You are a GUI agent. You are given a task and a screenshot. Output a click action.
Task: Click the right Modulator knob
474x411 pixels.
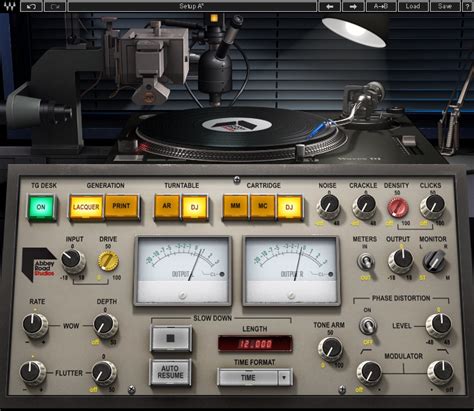tap(441, 373)
